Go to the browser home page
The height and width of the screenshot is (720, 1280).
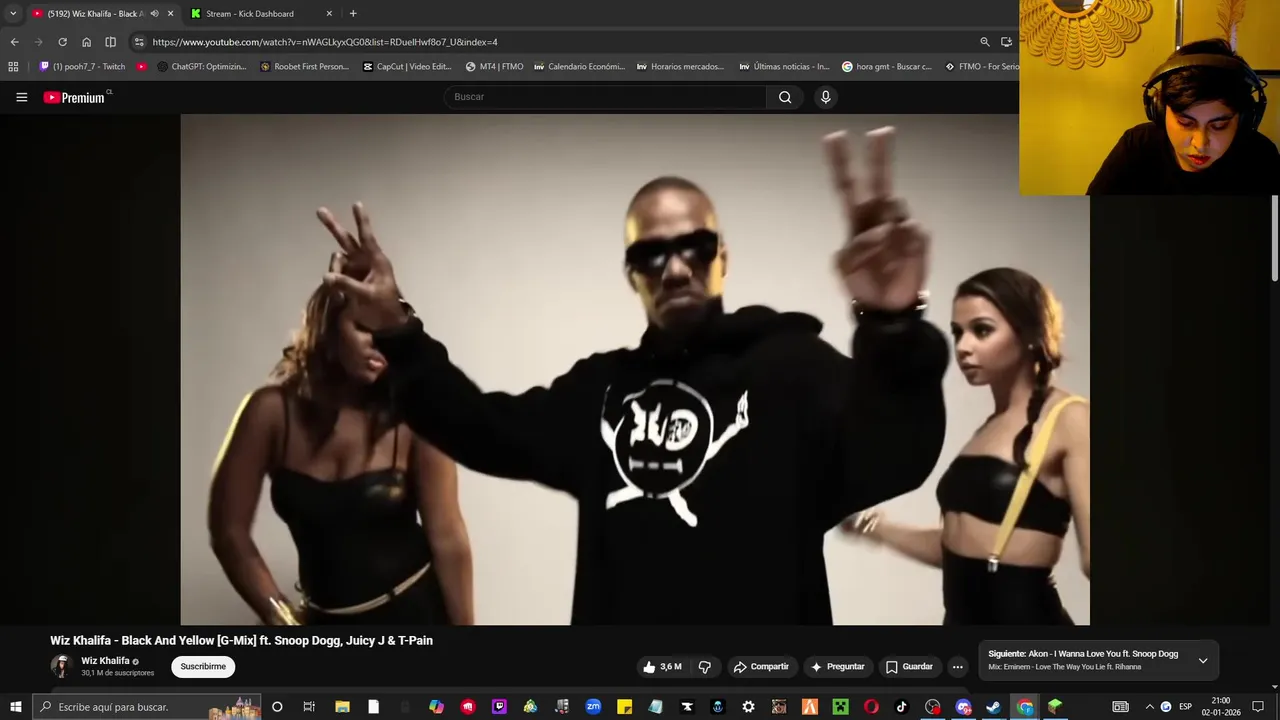[86, 42]
